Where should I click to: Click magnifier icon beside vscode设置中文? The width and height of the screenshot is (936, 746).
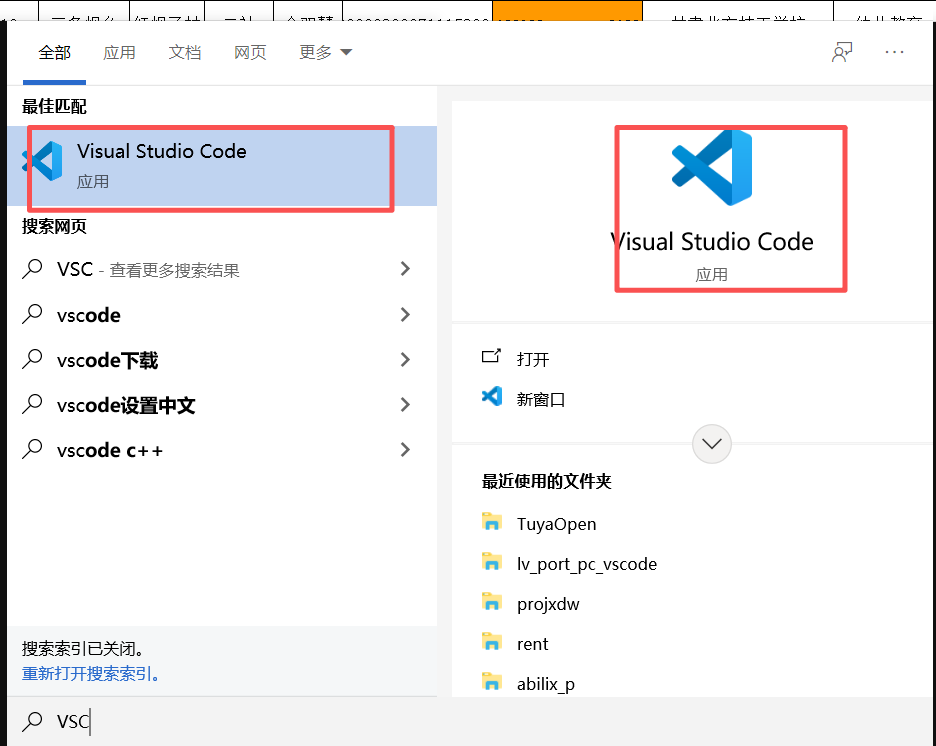[32, 404]
